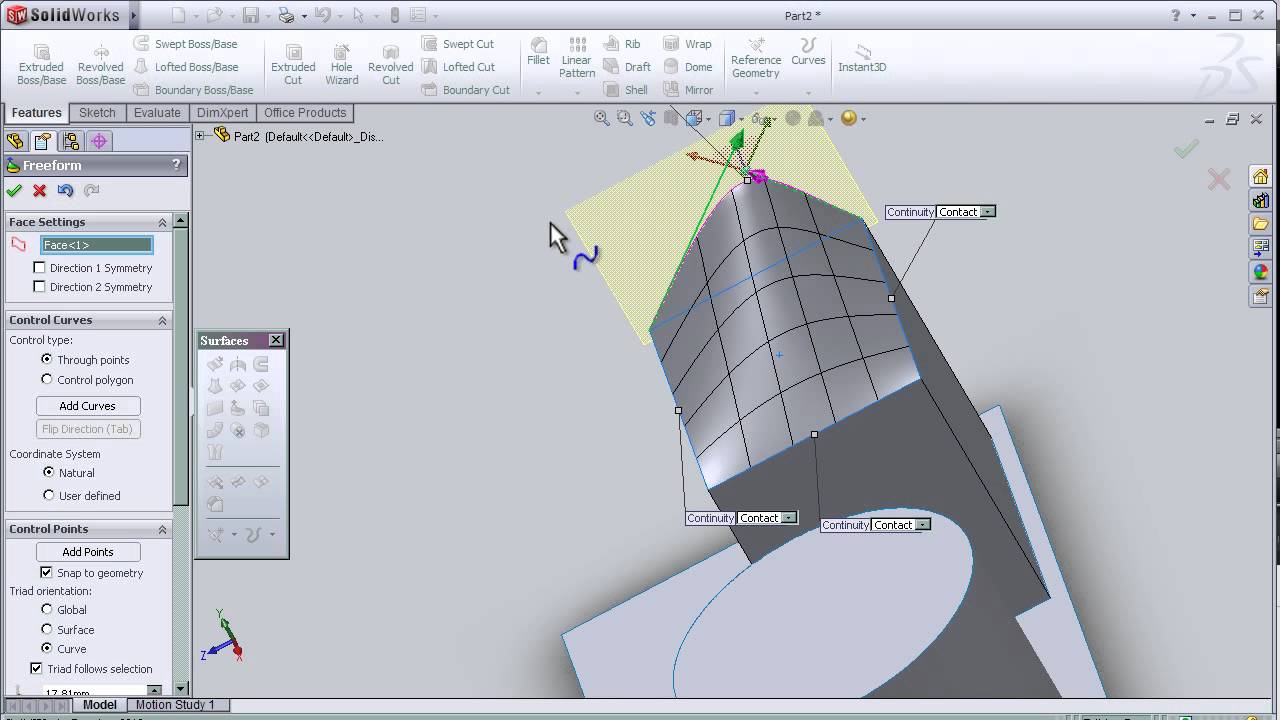Image resolution: width=1280 pixels, height=720 pixels.
Task: Click Zoom to Fit in view toolbar
Action: coord(602,118)
